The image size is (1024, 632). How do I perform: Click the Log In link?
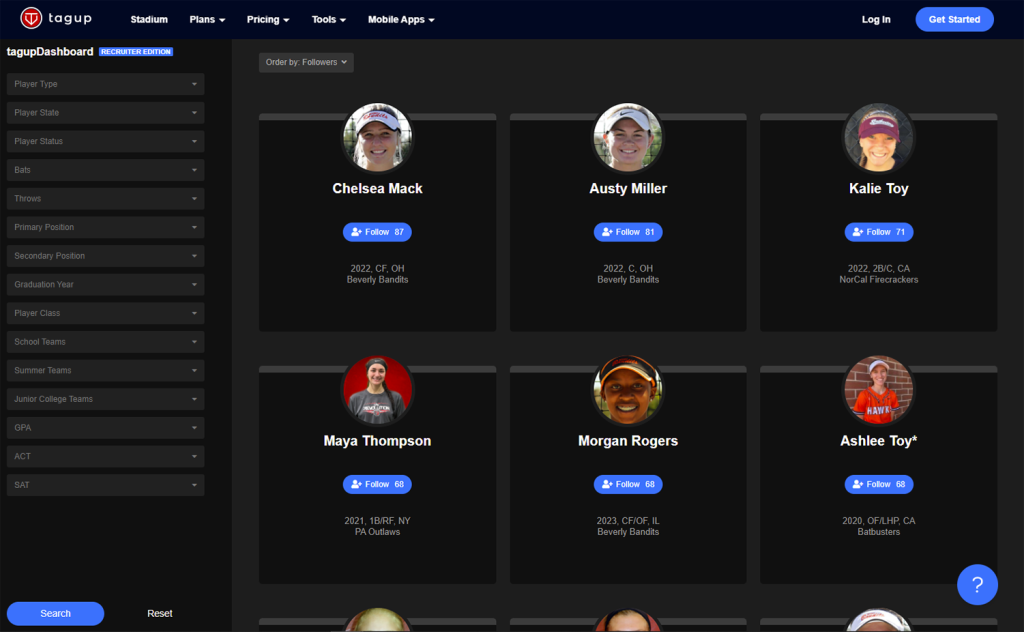coord(876,20)
